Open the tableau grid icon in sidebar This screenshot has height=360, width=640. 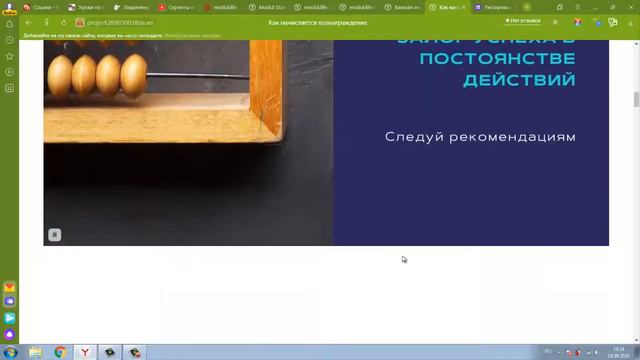[9, 88]
